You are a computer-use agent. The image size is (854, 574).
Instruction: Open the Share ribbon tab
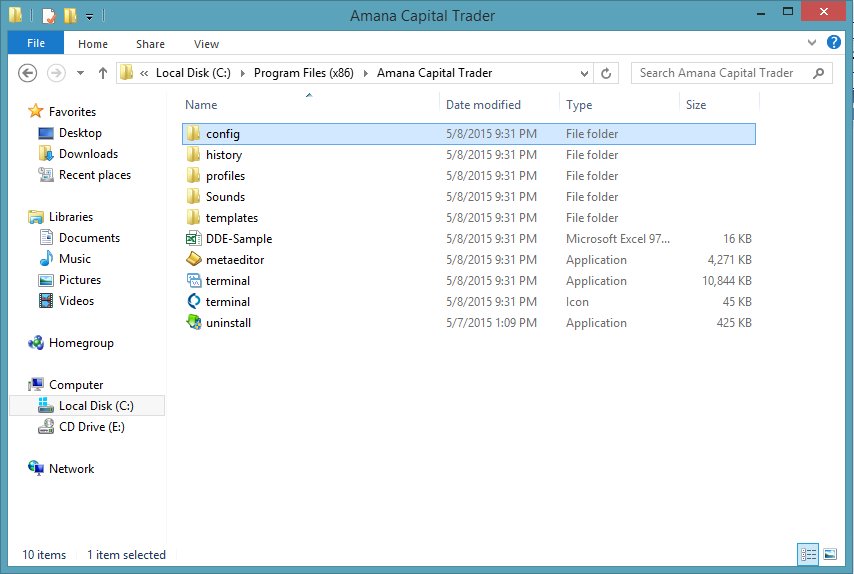click(x=151, y=44)
